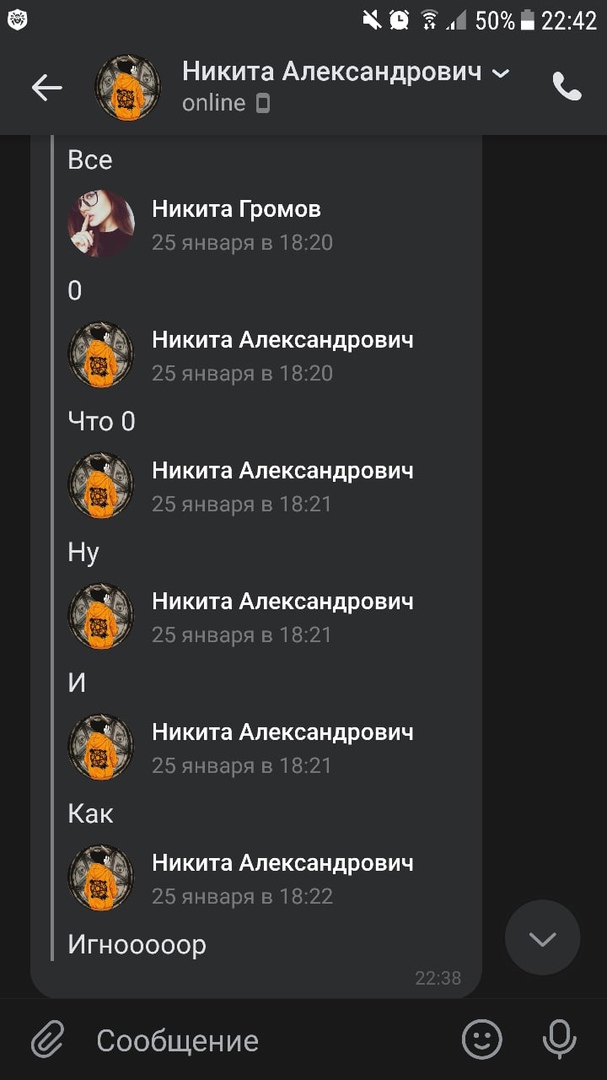Viewport: 607px width, 1080px height.
Task: Select the forwarded text 'Игноооор'
Action: [x=136, y=944]
